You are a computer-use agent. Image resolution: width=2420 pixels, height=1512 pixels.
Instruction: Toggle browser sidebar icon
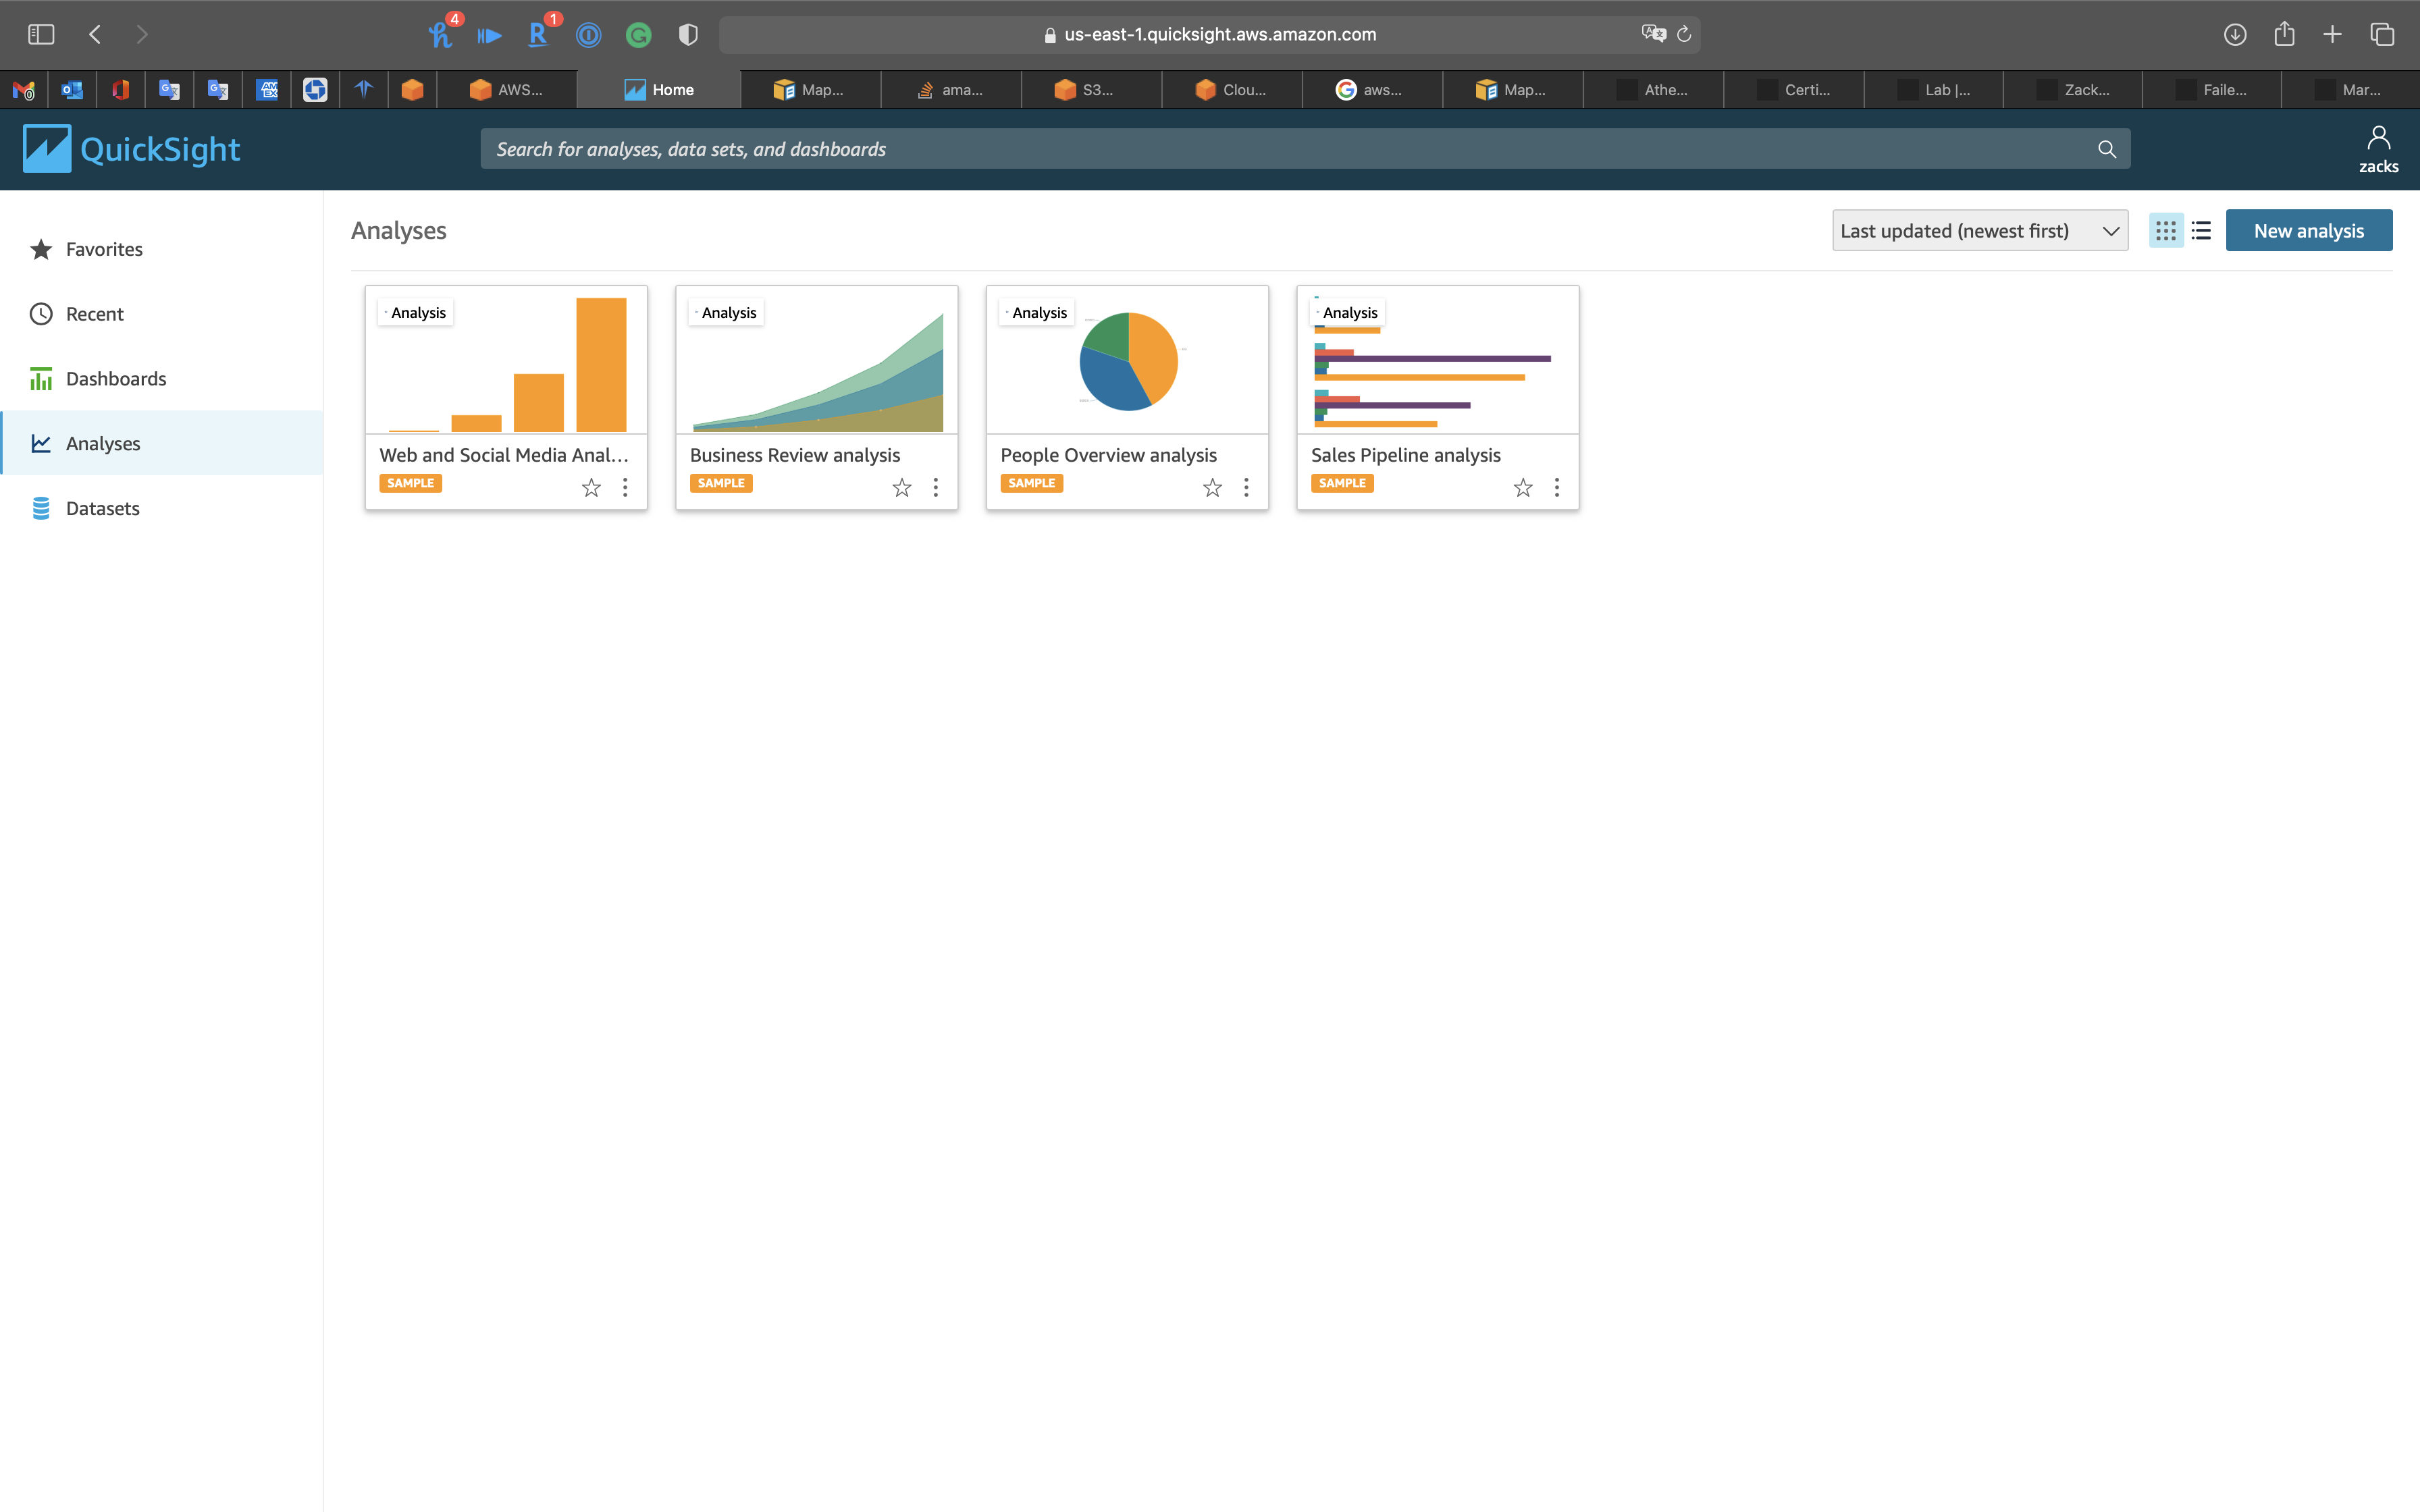pos(41,34)
